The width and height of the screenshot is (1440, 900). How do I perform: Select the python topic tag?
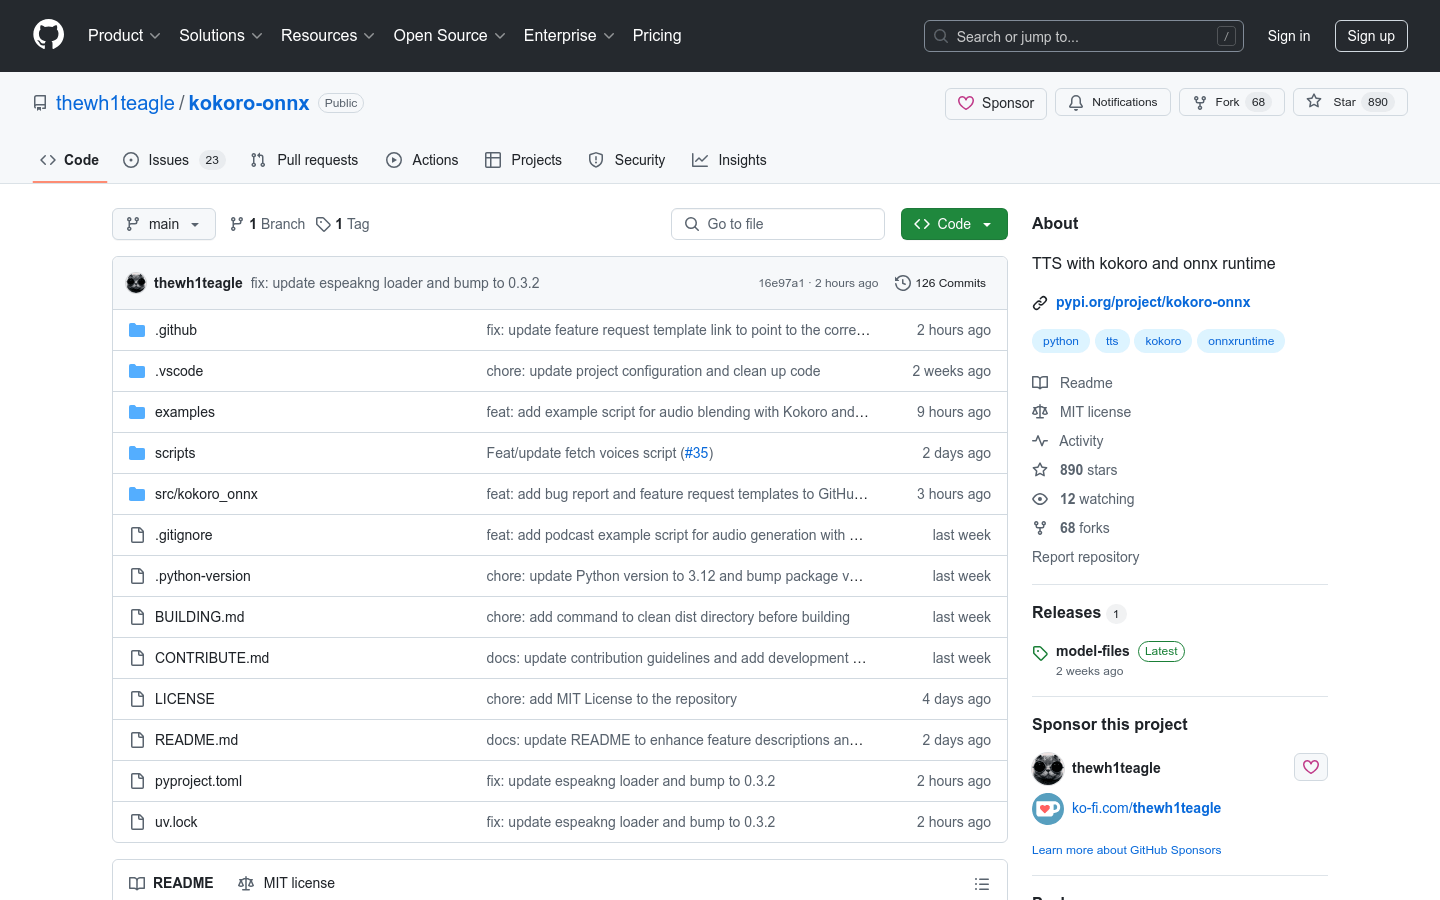(x=1060, y=341)
